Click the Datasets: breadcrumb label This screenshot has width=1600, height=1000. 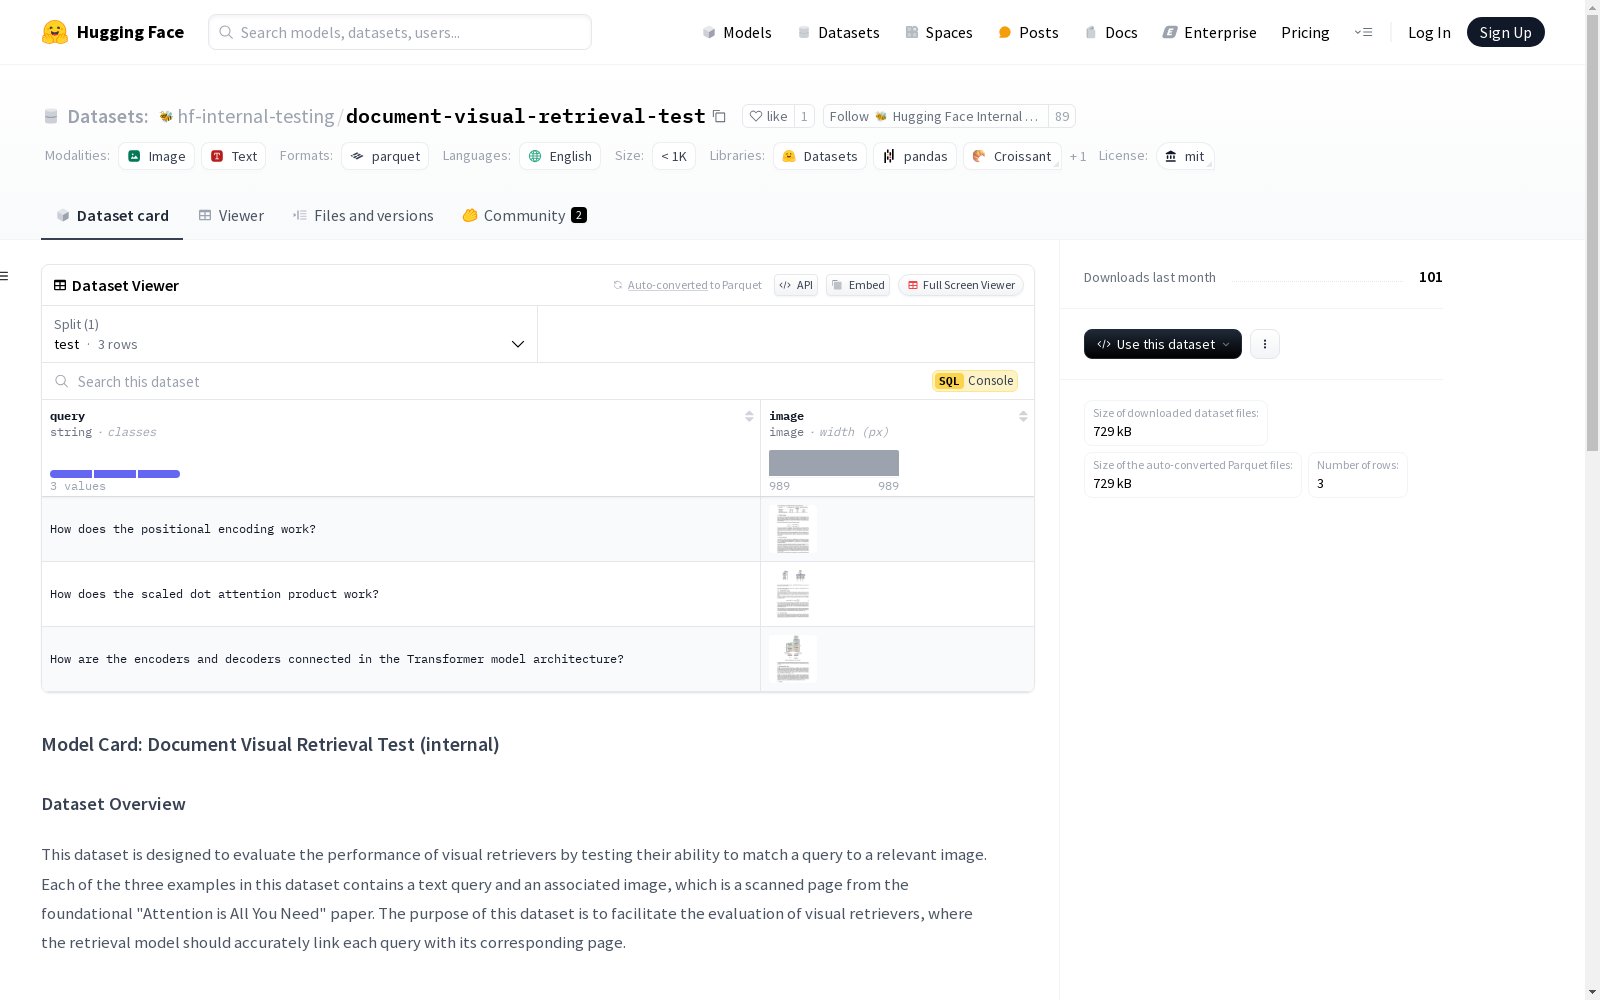click(108, 116)
